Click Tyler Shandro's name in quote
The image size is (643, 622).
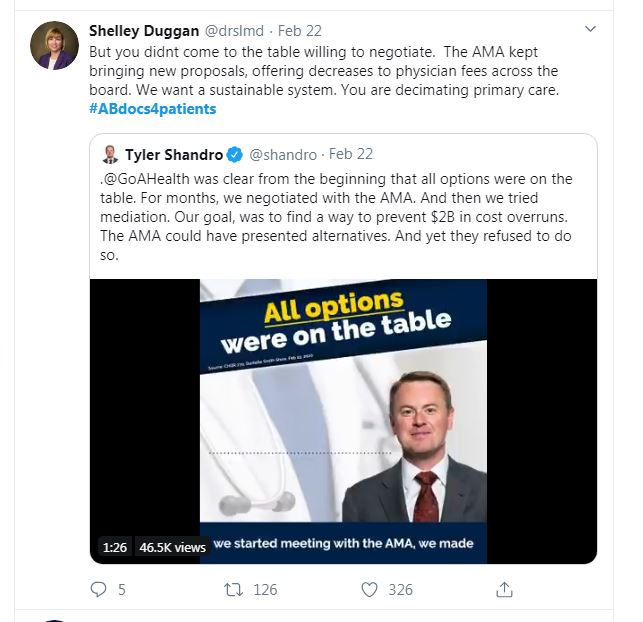coord(173,155)
